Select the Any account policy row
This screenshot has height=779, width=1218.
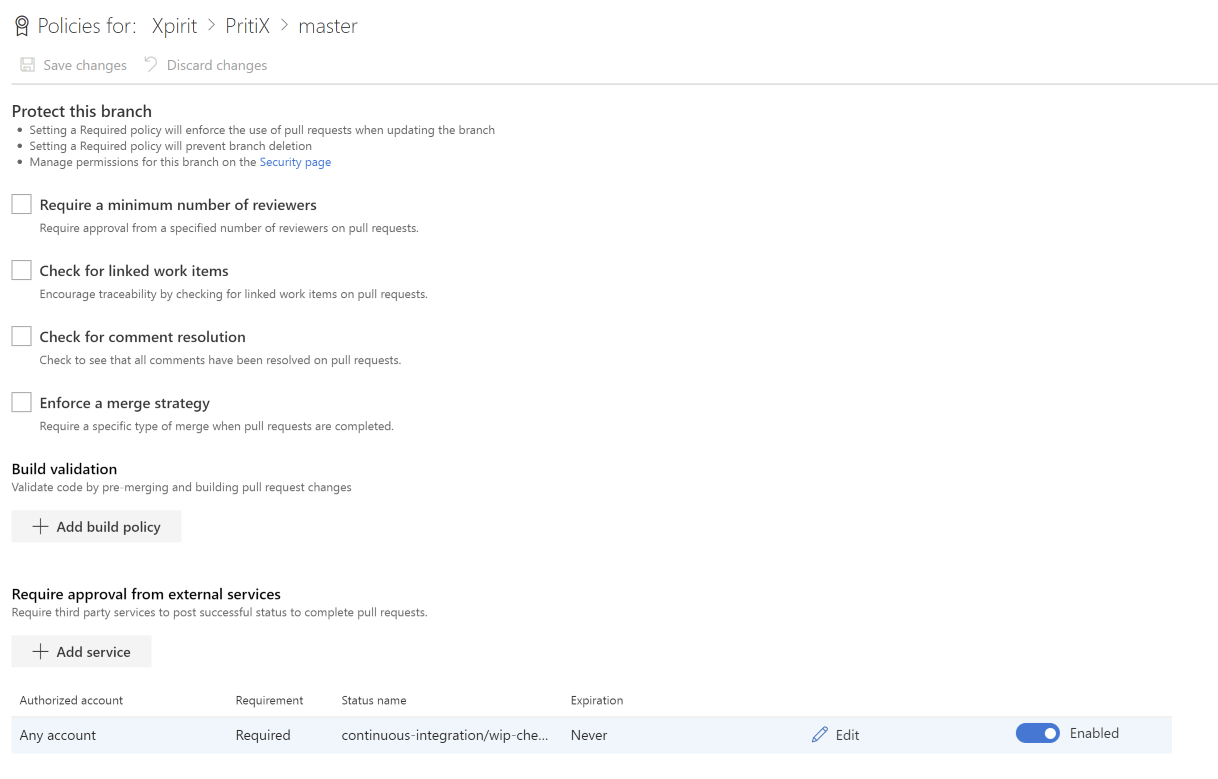(58, 735)
